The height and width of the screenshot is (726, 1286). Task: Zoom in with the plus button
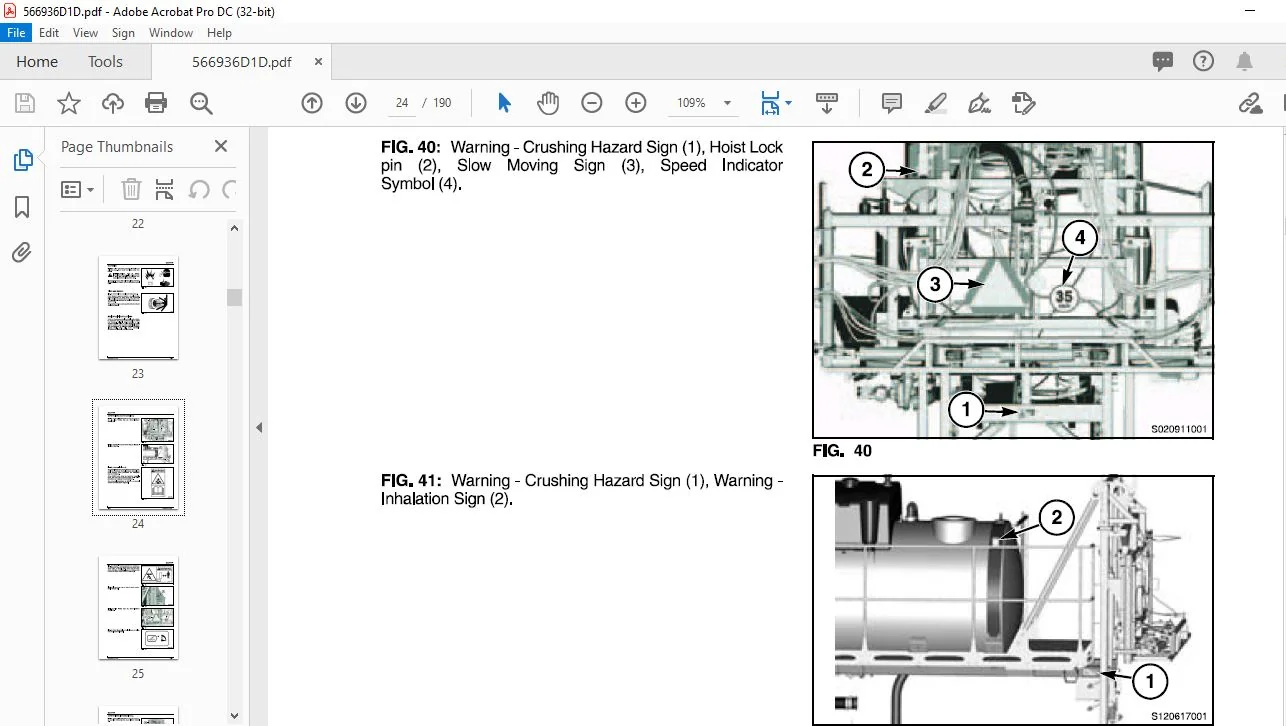pyautogui.click(x=636, y=103)
